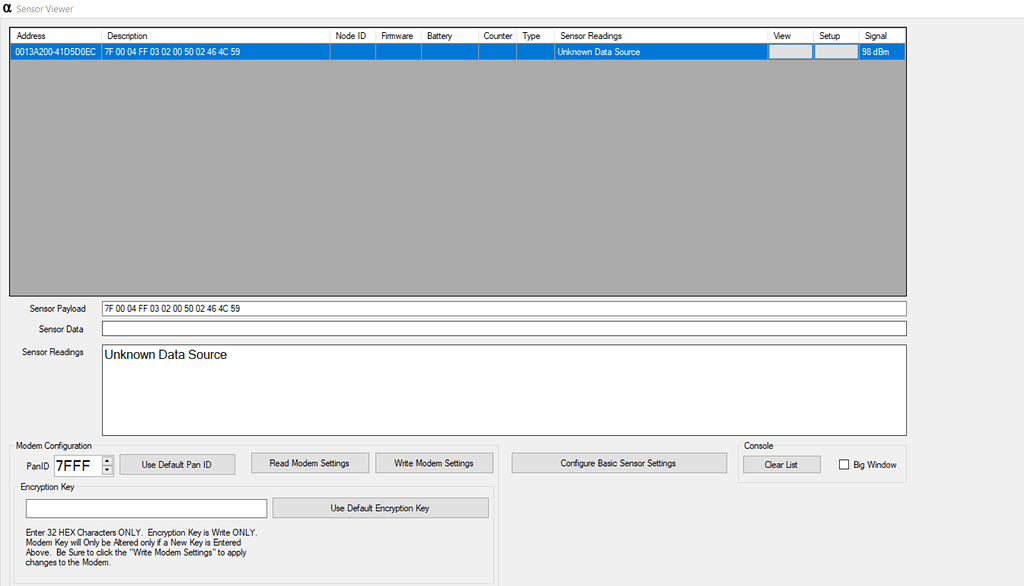The height and width of the screenshot is (586, 1024).
Task: Click inside the Sensor Readings text box
Action: tap(503, 390)
